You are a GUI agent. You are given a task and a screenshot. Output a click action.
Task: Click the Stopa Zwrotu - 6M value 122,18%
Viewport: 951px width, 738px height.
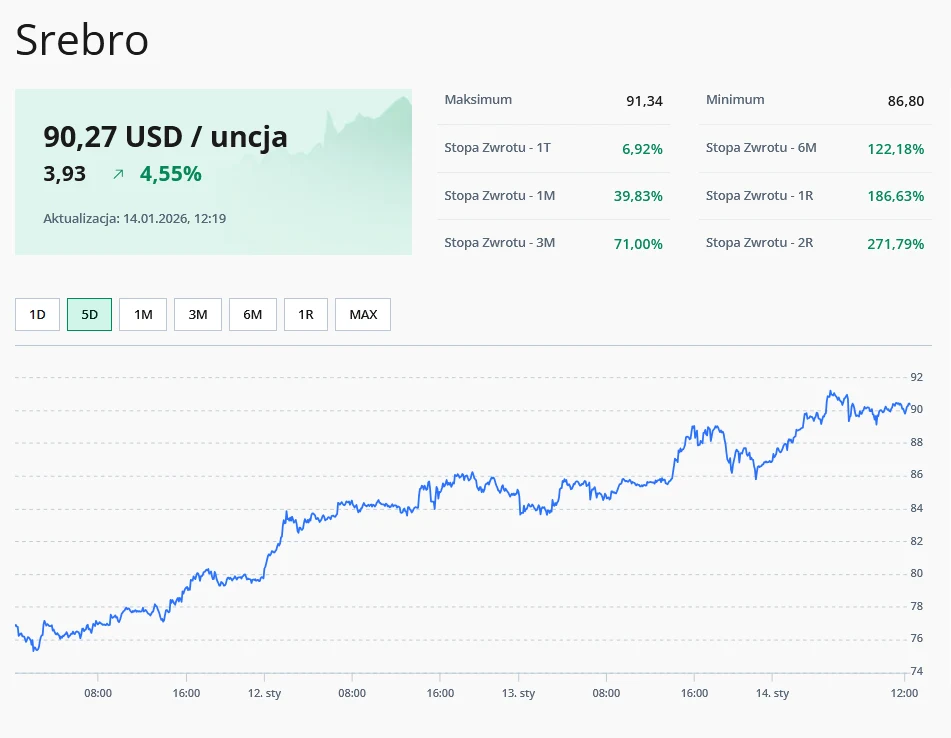click(896, 148)
